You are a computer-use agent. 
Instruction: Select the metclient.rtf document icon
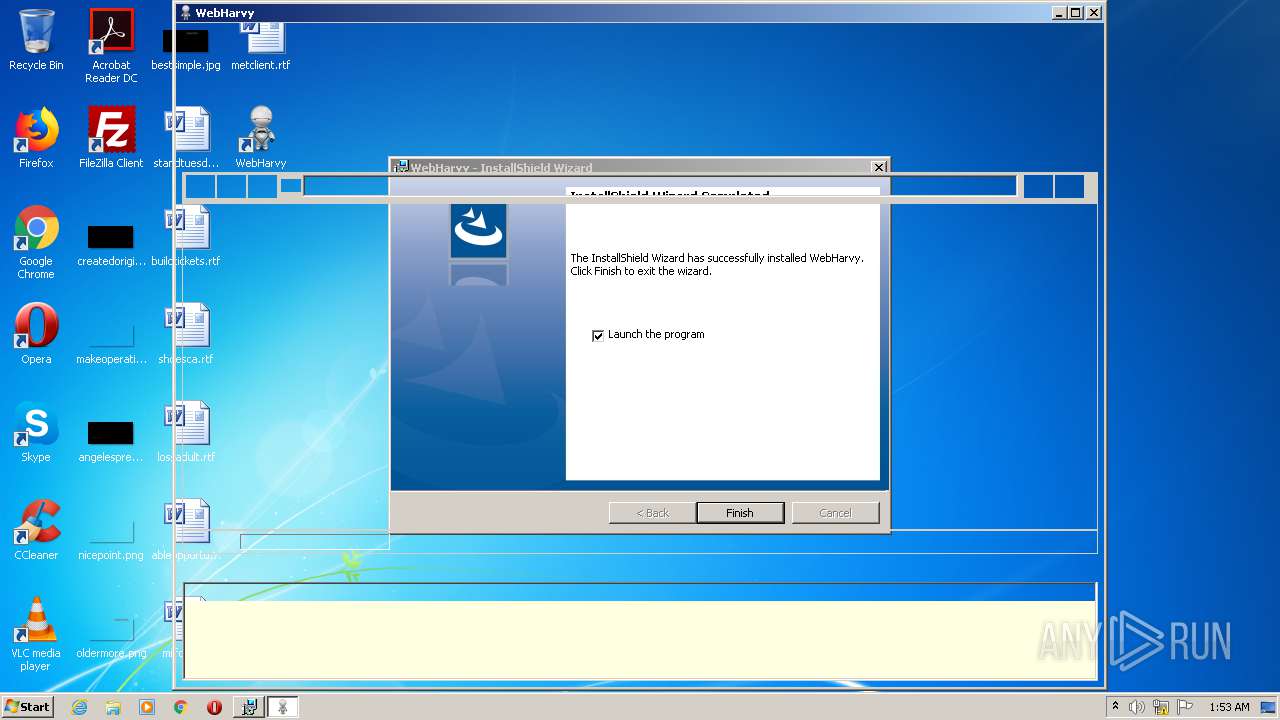click(261, 46)
